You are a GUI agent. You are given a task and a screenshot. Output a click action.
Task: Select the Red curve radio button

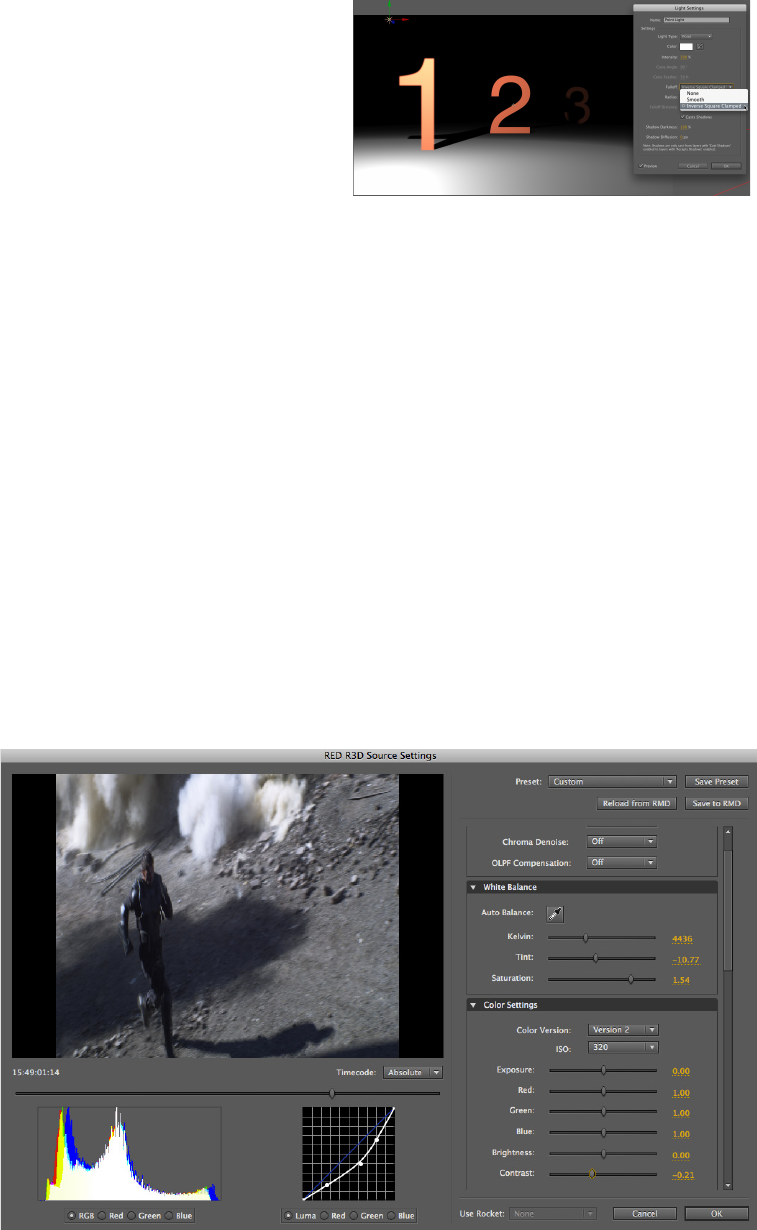[324, 1215]
